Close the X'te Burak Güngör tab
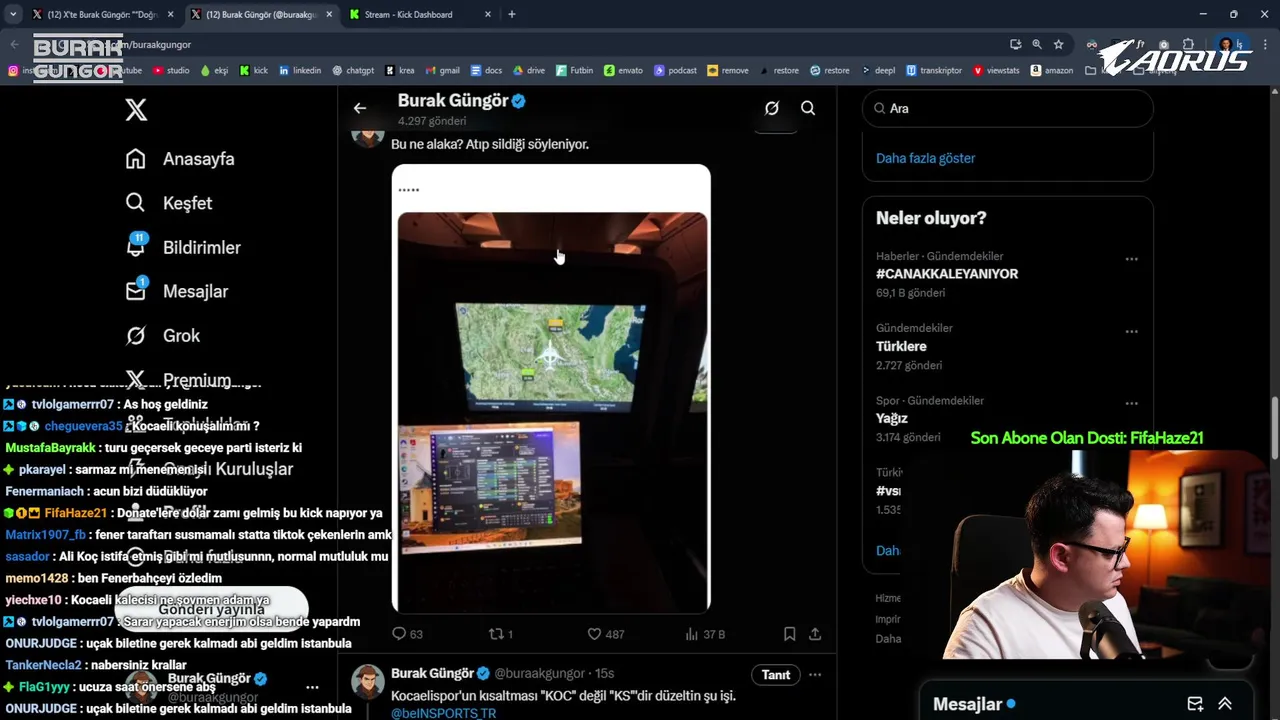Image resolution: width=1280 pixels, height=720 pixels. pos(170,14)
